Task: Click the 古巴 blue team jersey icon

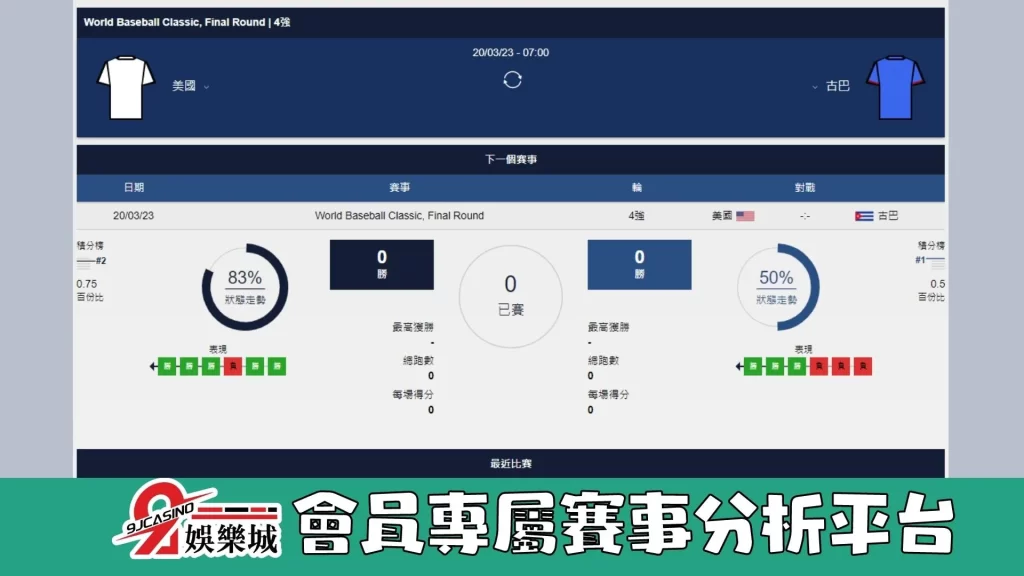Action: tap(896, 88)
